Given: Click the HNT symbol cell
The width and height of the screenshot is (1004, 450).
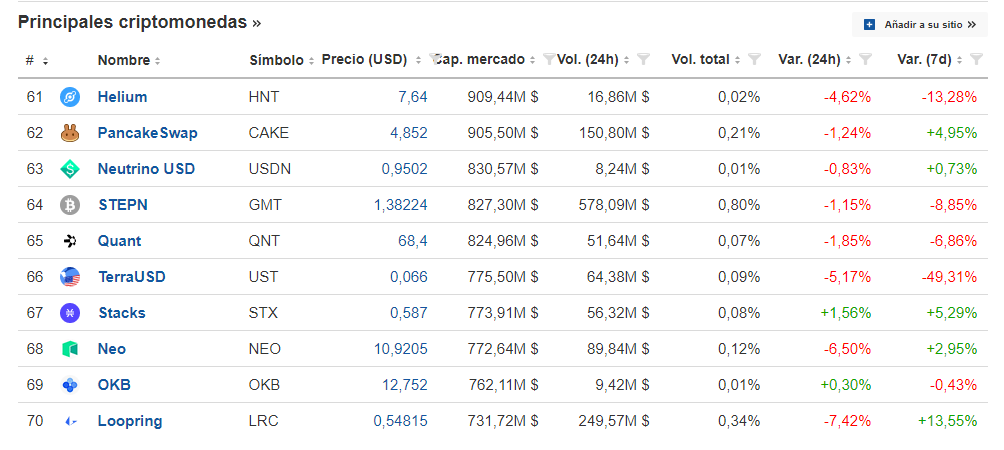Looking at the screenshot, I should 264,97.
